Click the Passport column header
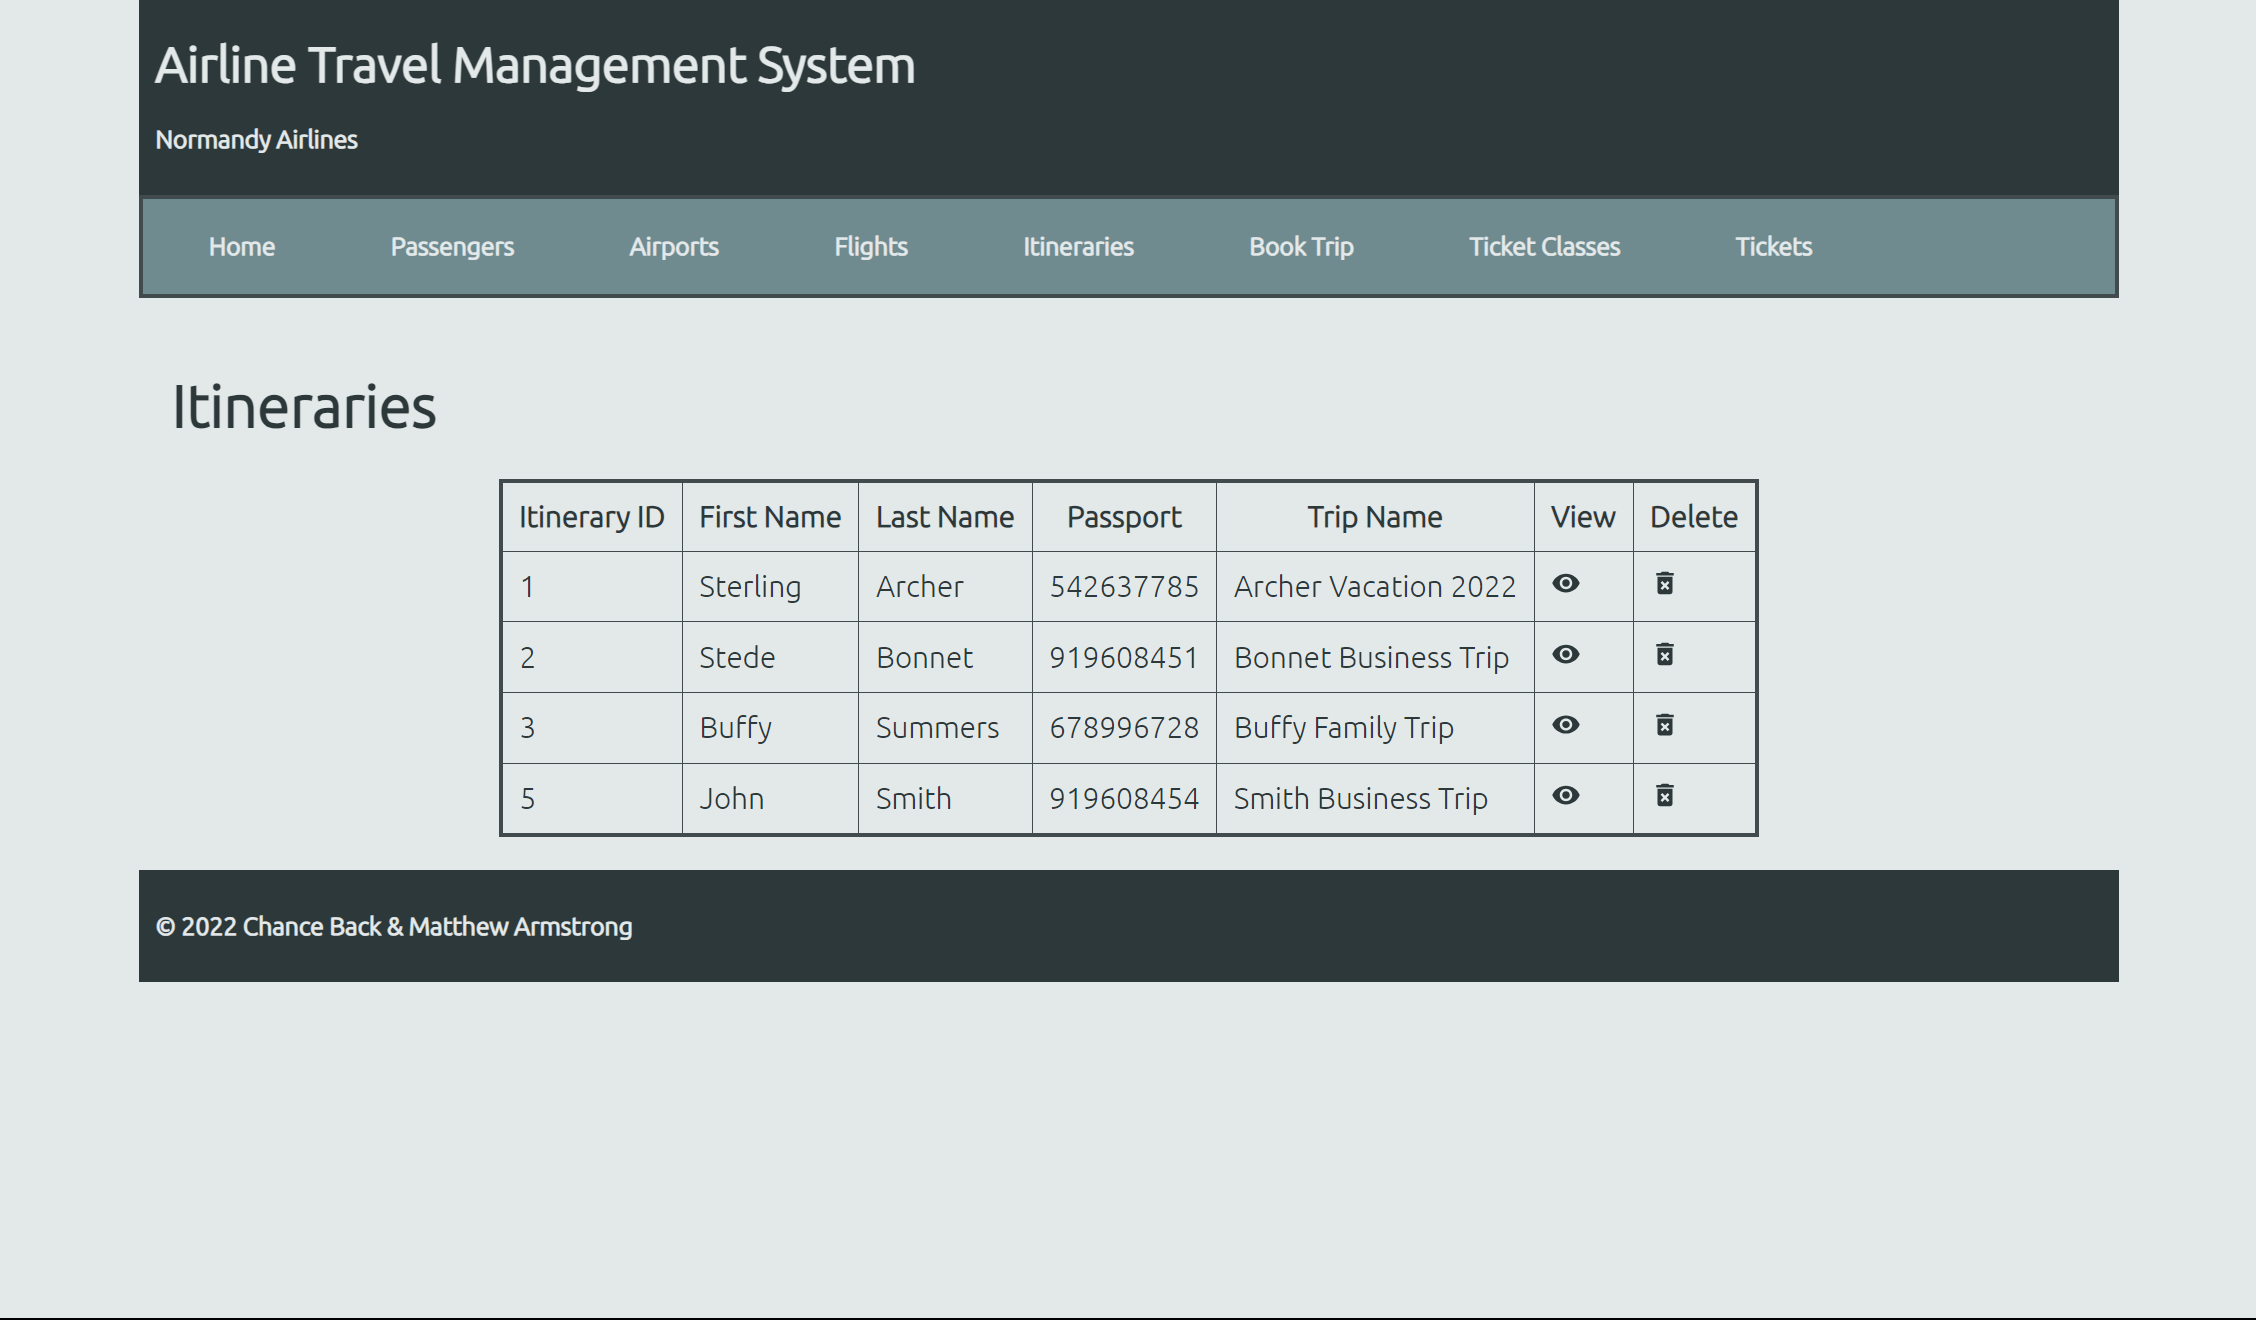This screenshot has height=1320, width=2256. pyautogui.click(x=1124, y=517)
